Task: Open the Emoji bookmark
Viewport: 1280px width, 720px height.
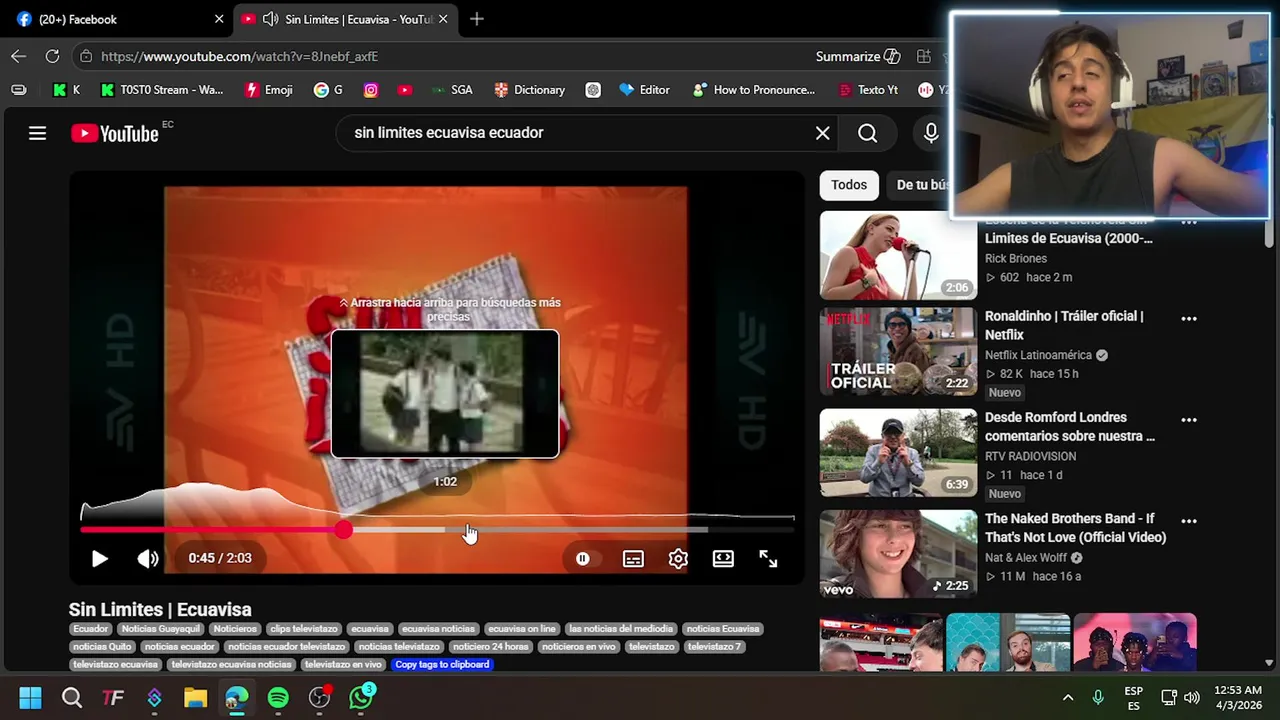Action: 268,90
